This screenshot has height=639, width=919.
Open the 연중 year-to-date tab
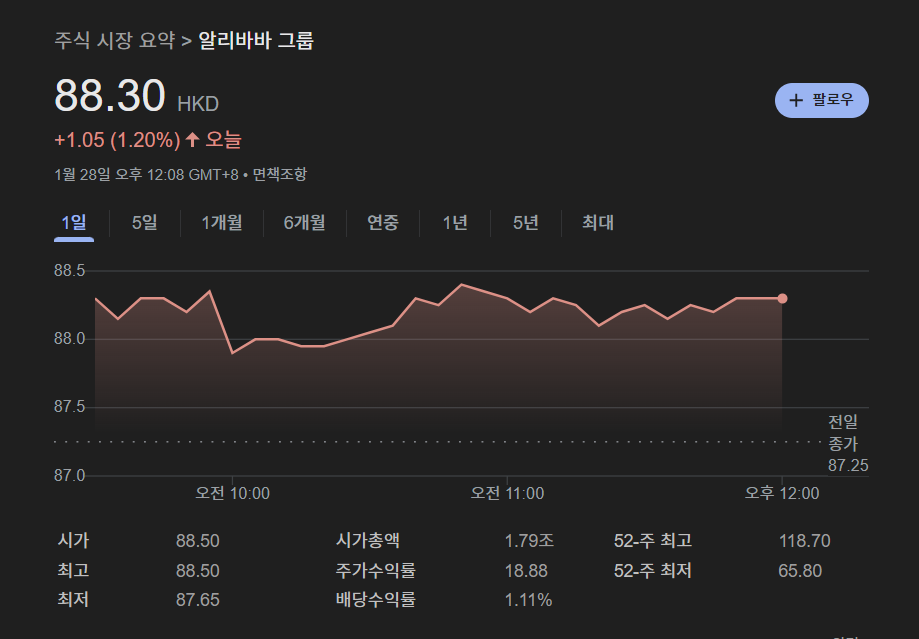(x=383, y=223)
